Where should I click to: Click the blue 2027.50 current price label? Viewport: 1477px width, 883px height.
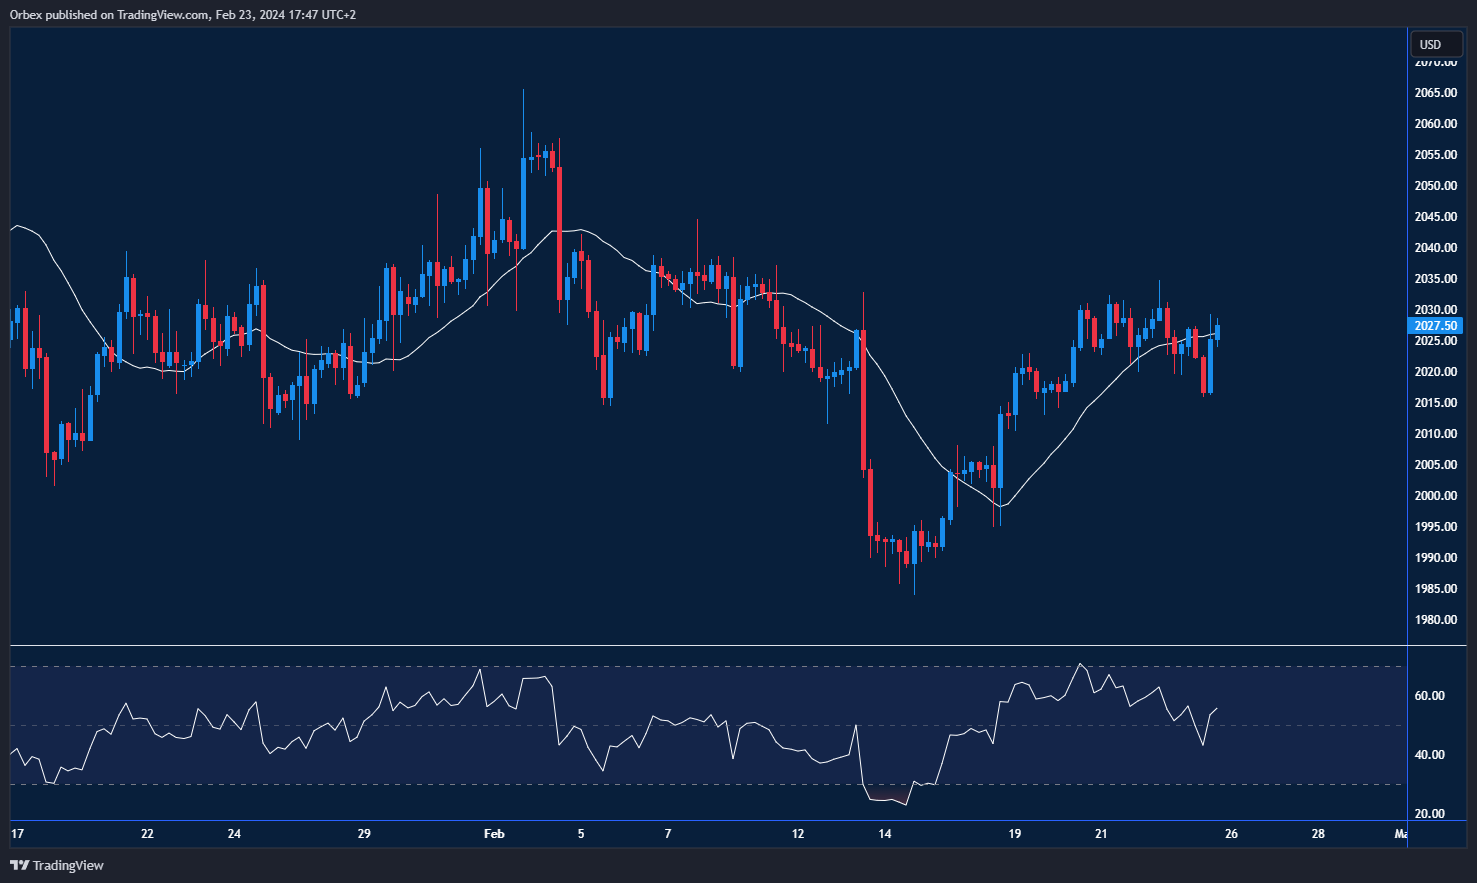pos(1435,325)
